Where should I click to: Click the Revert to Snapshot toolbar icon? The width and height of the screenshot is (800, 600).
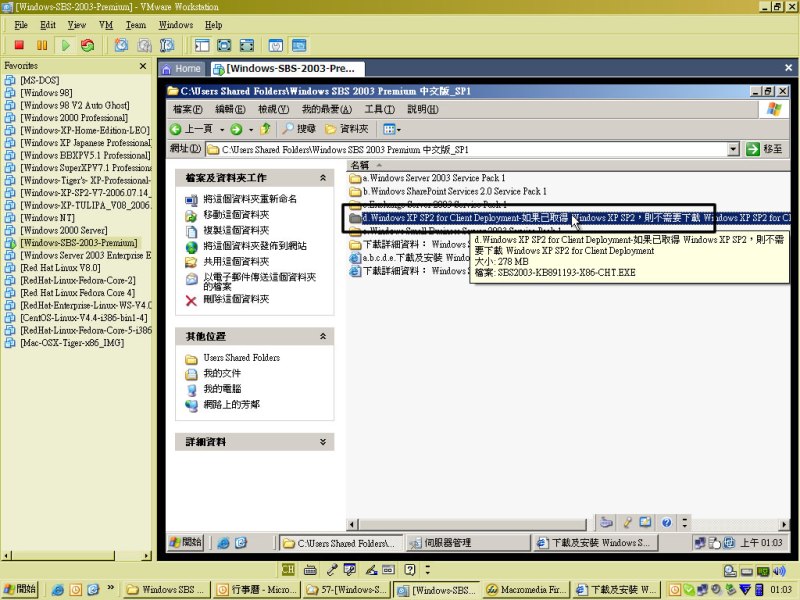pyautogui.click(x=144, y=45)
